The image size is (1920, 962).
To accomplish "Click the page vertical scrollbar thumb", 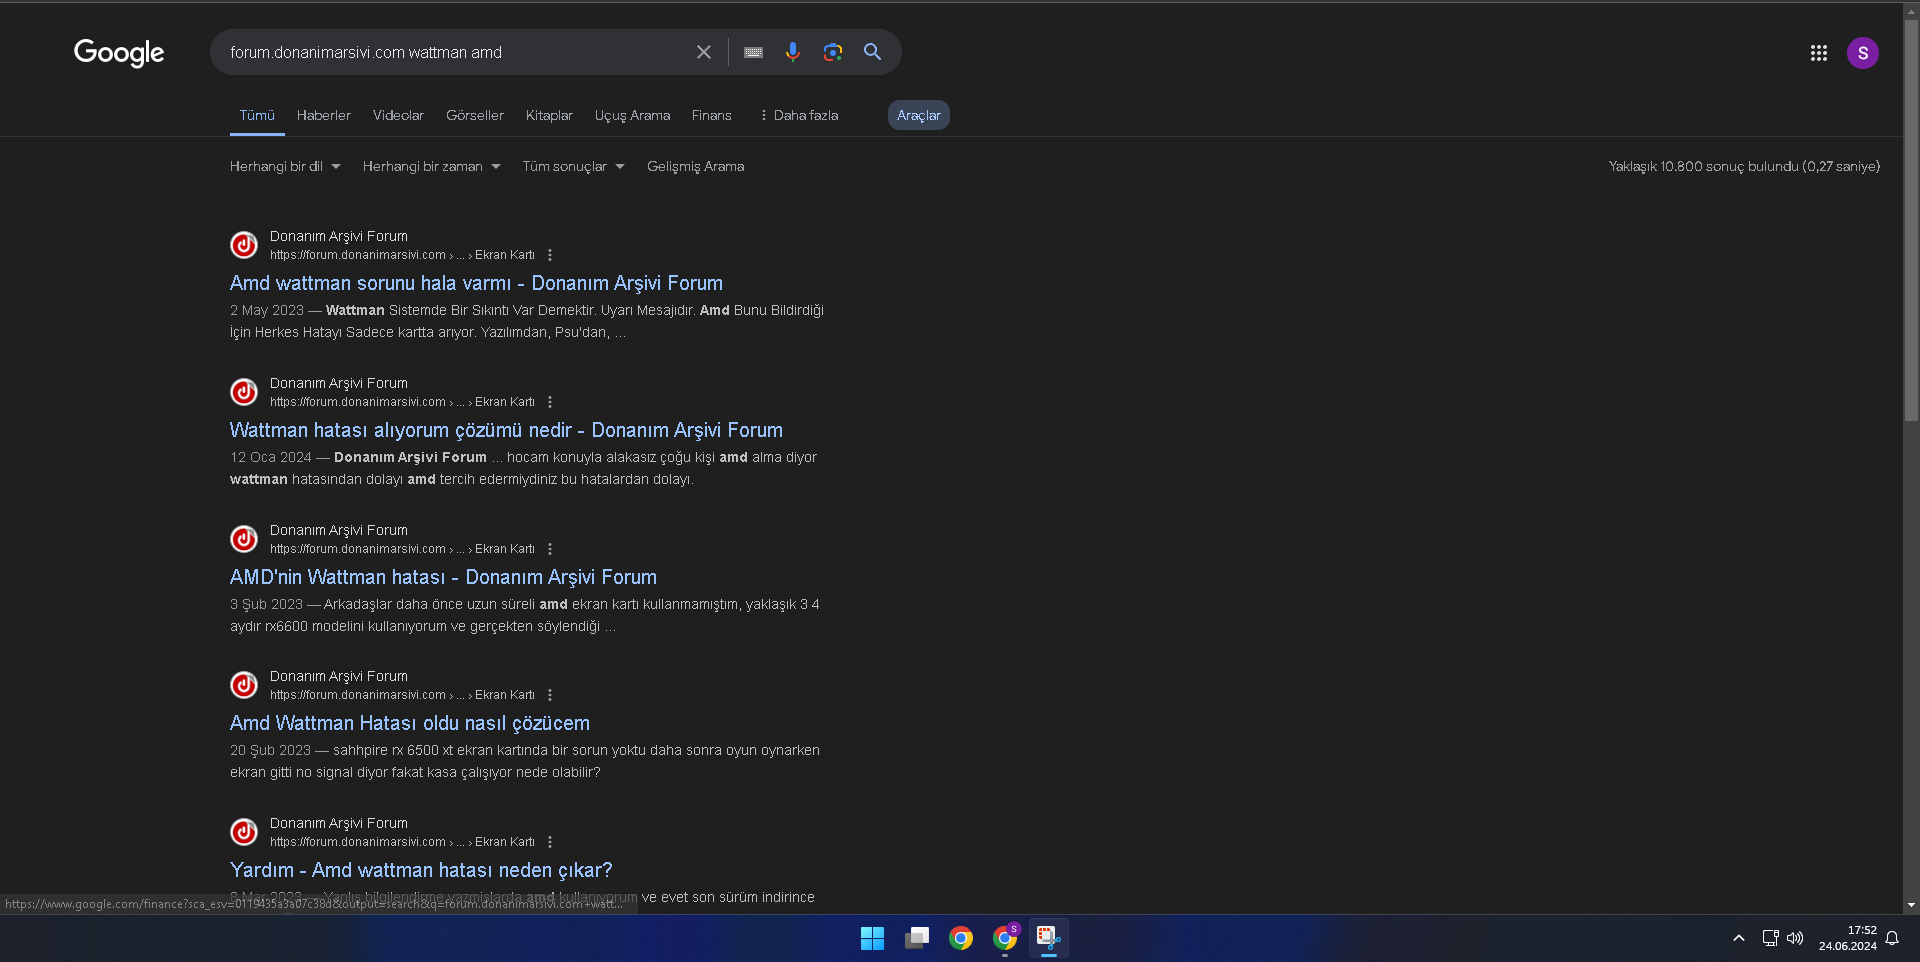I will (x=1911, y=220).
